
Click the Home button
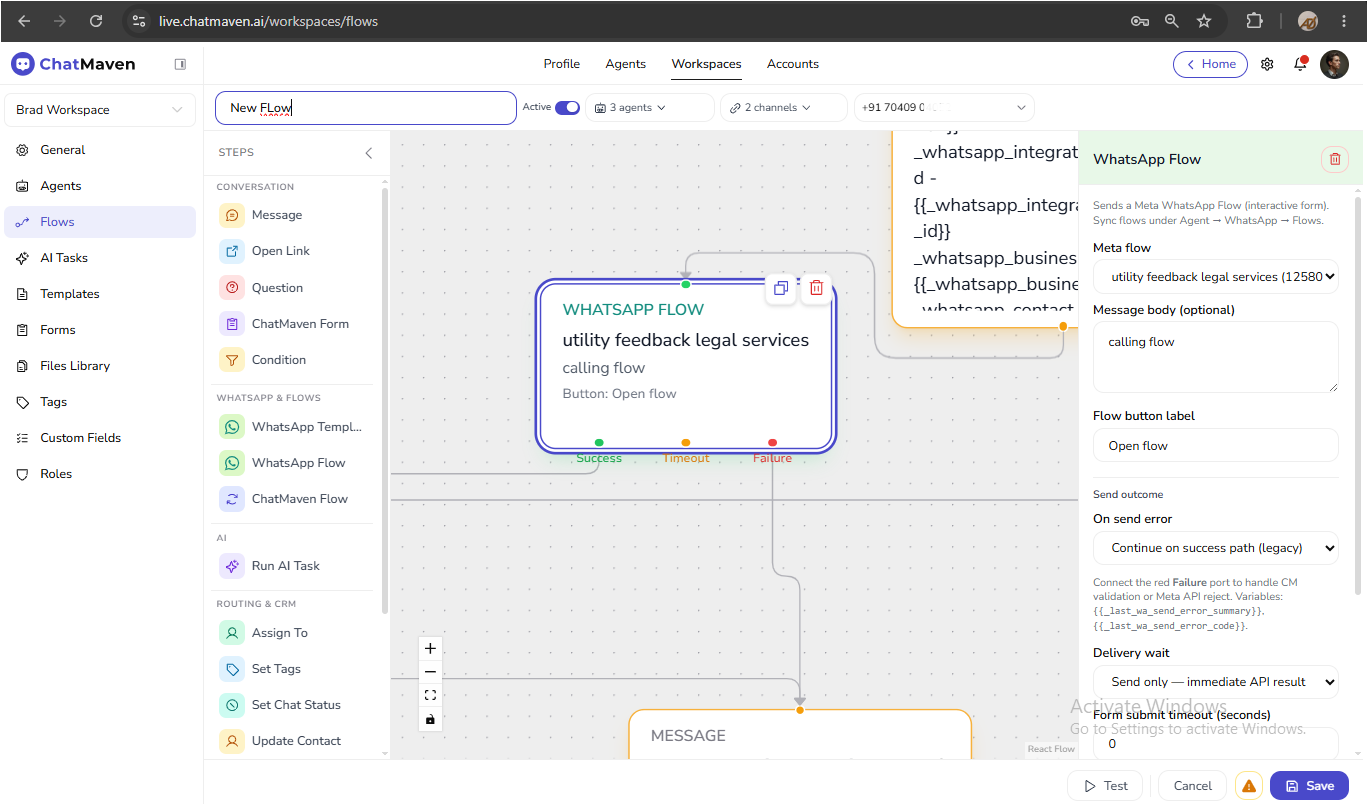1210,64
